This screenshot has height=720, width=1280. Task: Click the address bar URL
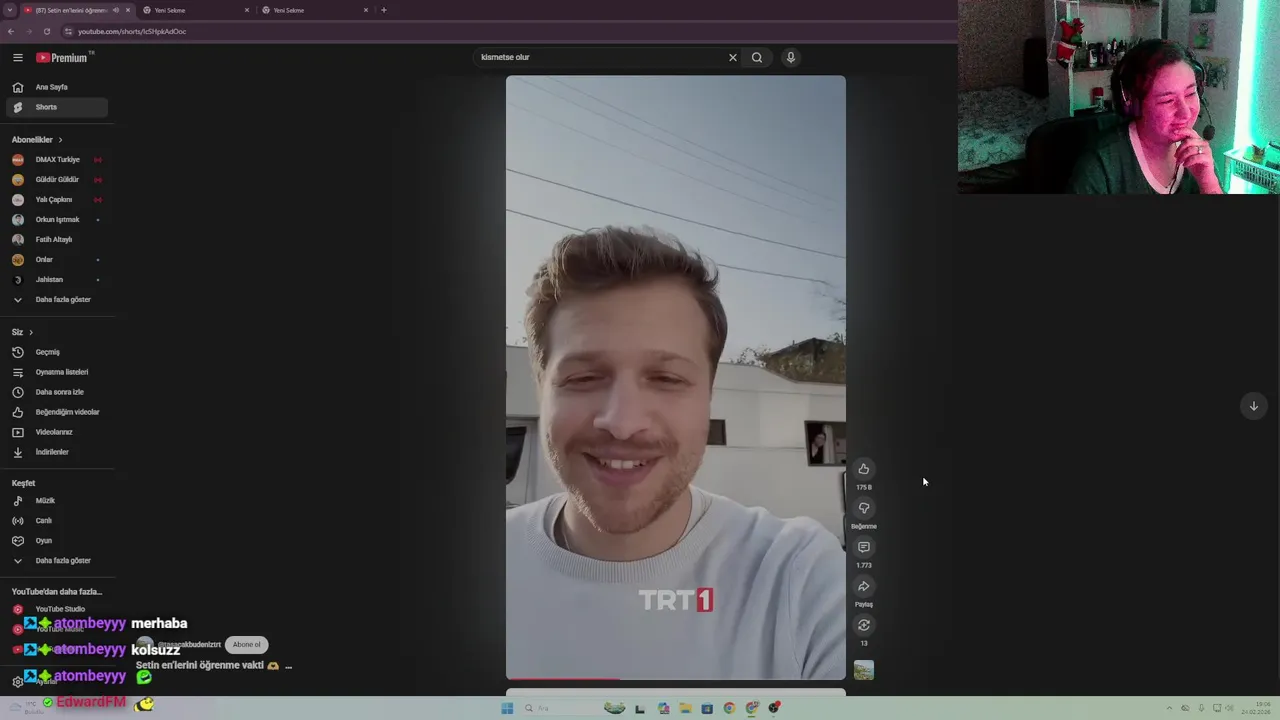[132, 31]
